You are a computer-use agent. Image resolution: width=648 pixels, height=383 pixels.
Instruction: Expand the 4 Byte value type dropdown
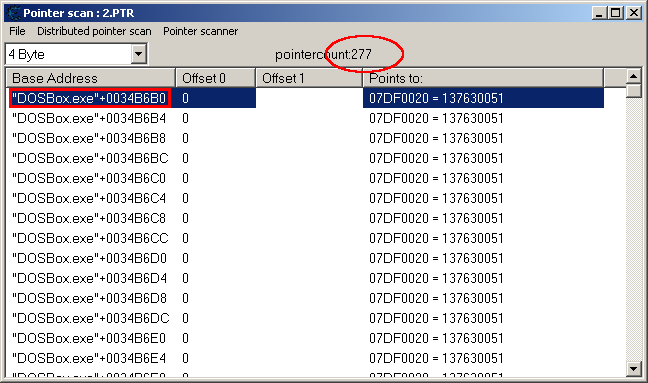pyautogui.click(x=139, y=54)
